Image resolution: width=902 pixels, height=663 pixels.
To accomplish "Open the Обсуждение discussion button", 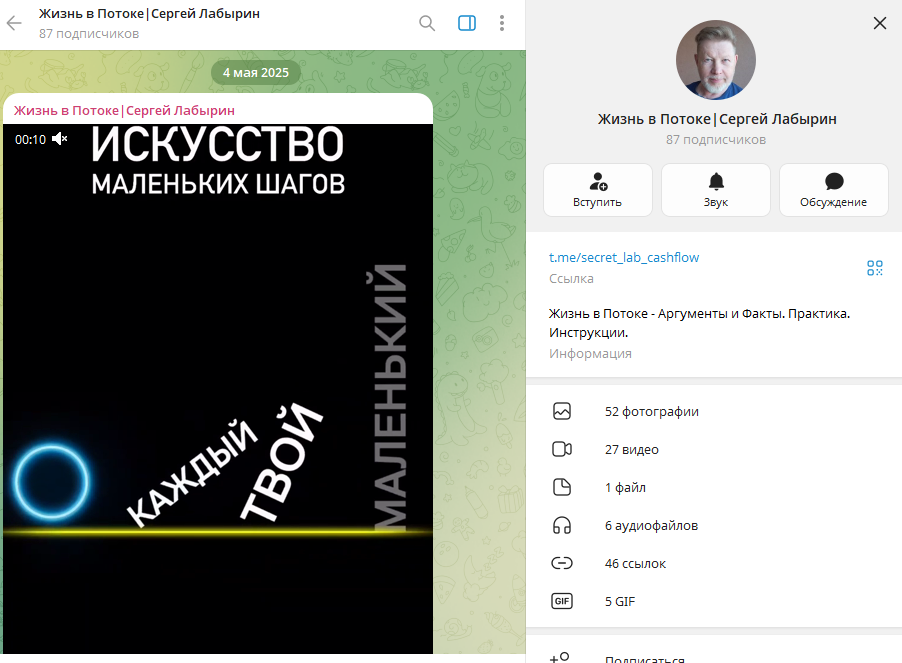I will point(834,190).
